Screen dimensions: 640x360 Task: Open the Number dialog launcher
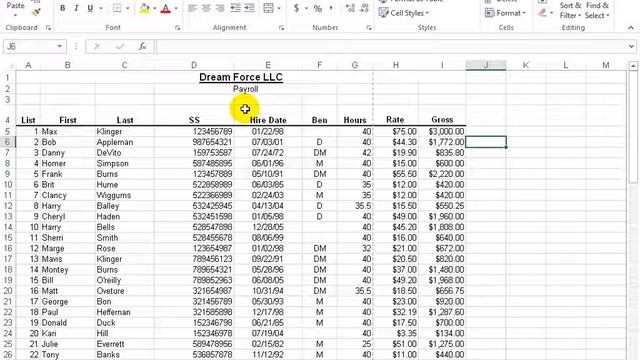point(369,28)
